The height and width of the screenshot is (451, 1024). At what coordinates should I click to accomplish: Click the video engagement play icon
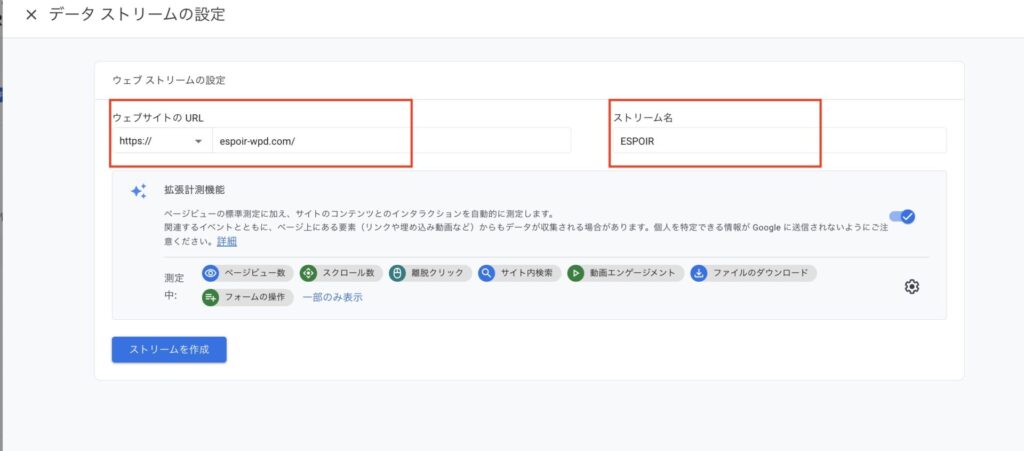pyautogui.click(x=575, y=273)
